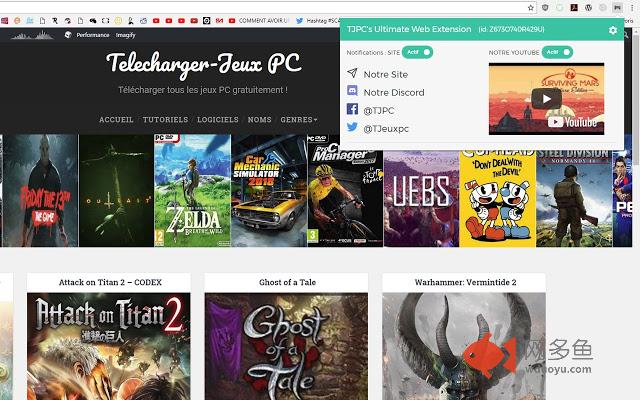Click the Twitter bird icon in popup
Viewport: 640px width, 400px height.
(352, 127)
